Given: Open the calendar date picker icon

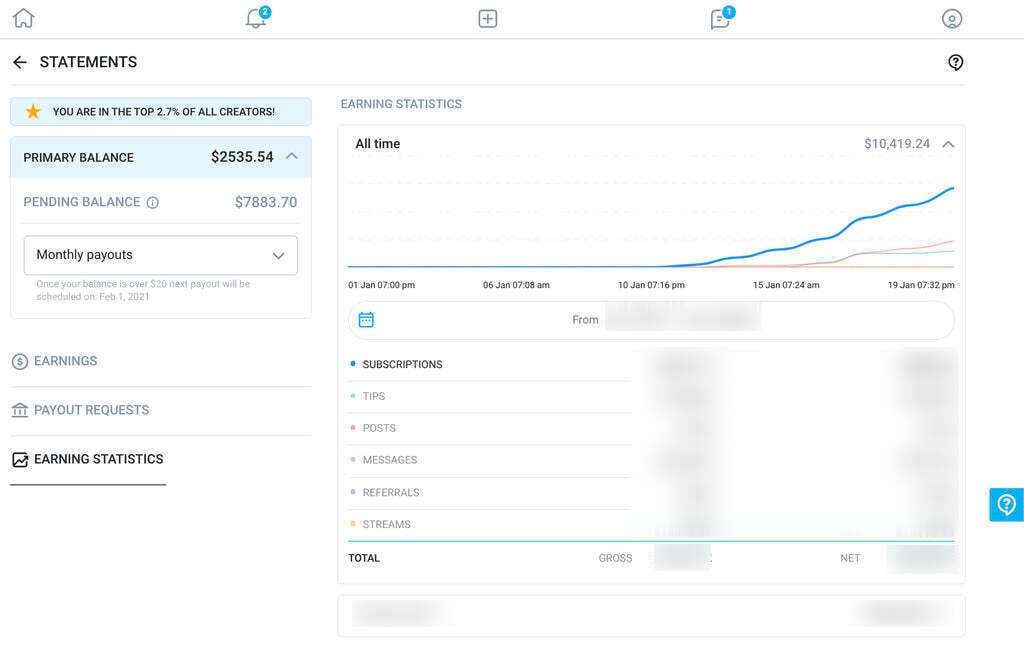Looking at the screenshot, I should click(366, 320).
